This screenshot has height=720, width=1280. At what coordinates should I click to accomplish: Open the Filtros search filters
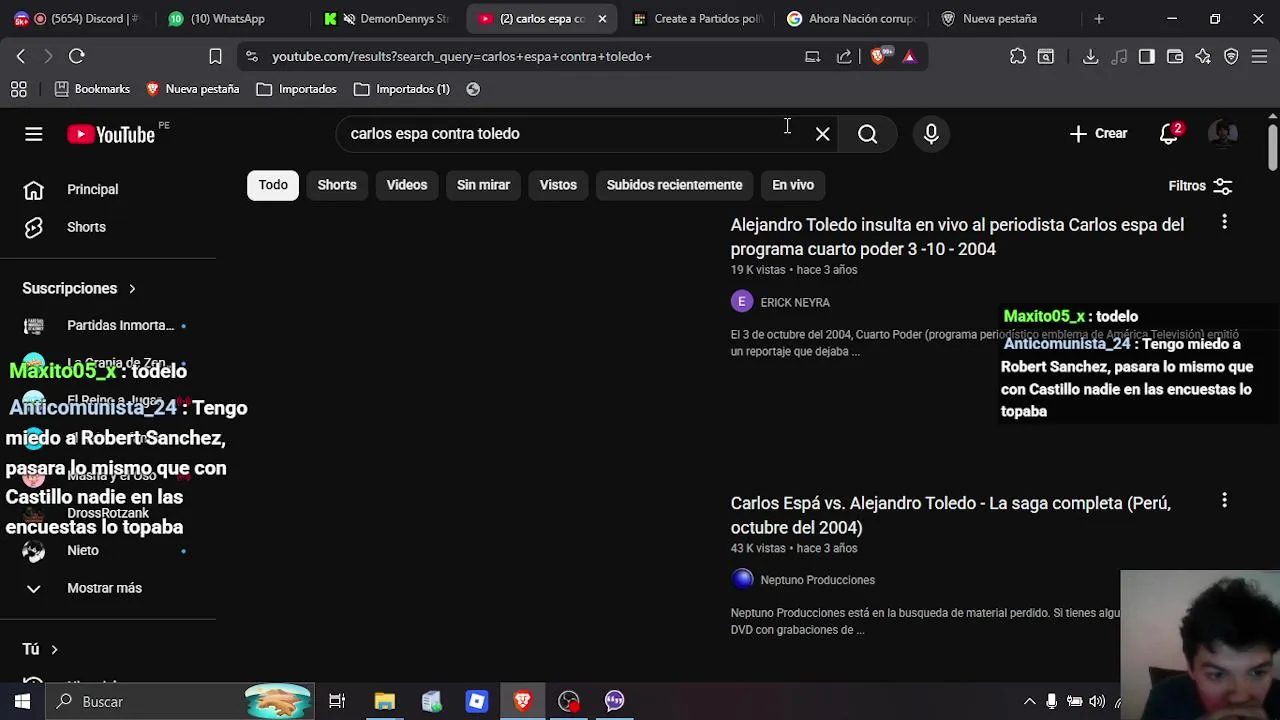click(x=1200, y=185)
